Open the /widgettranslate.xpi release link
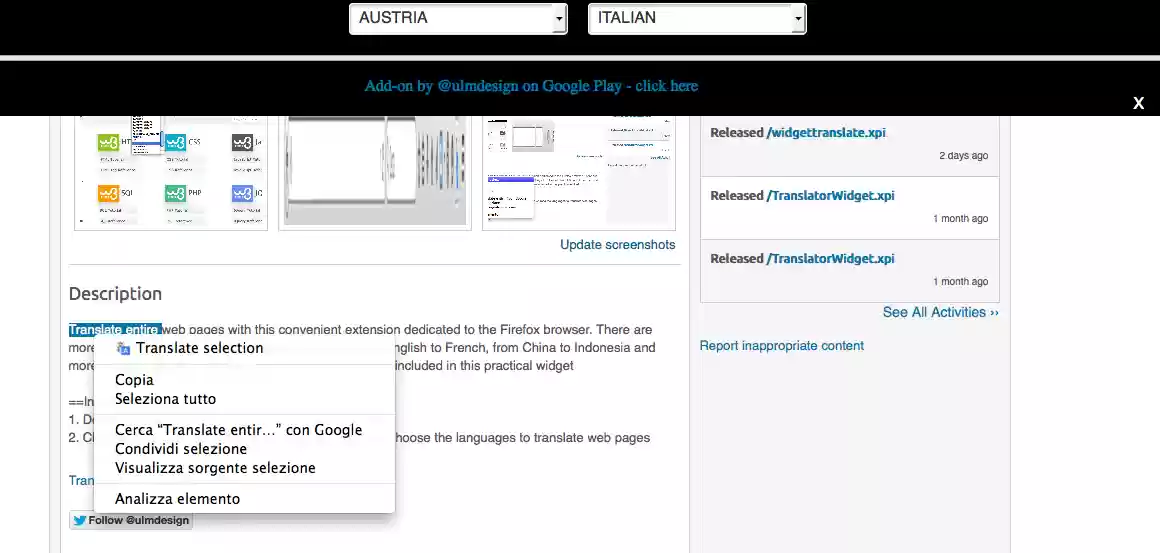 click(826, 133)
